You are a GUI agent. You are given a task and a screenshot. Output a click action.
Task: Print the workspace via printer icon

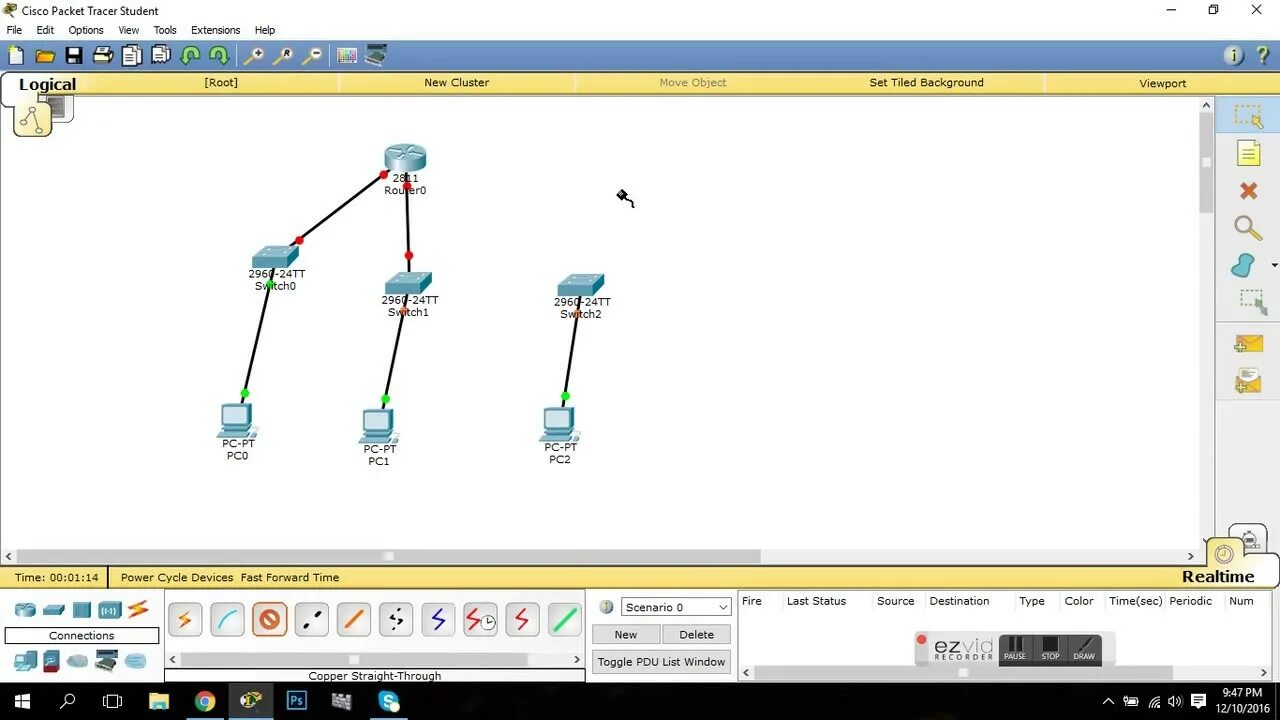(x=103, y=56)
